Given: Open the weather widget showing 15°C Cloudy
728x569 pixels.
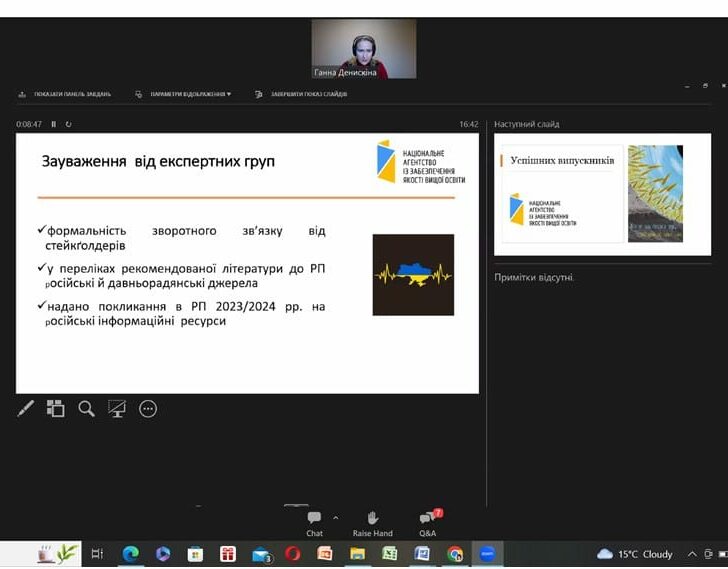Looking at the screenshot, I should tap(635, 554).
